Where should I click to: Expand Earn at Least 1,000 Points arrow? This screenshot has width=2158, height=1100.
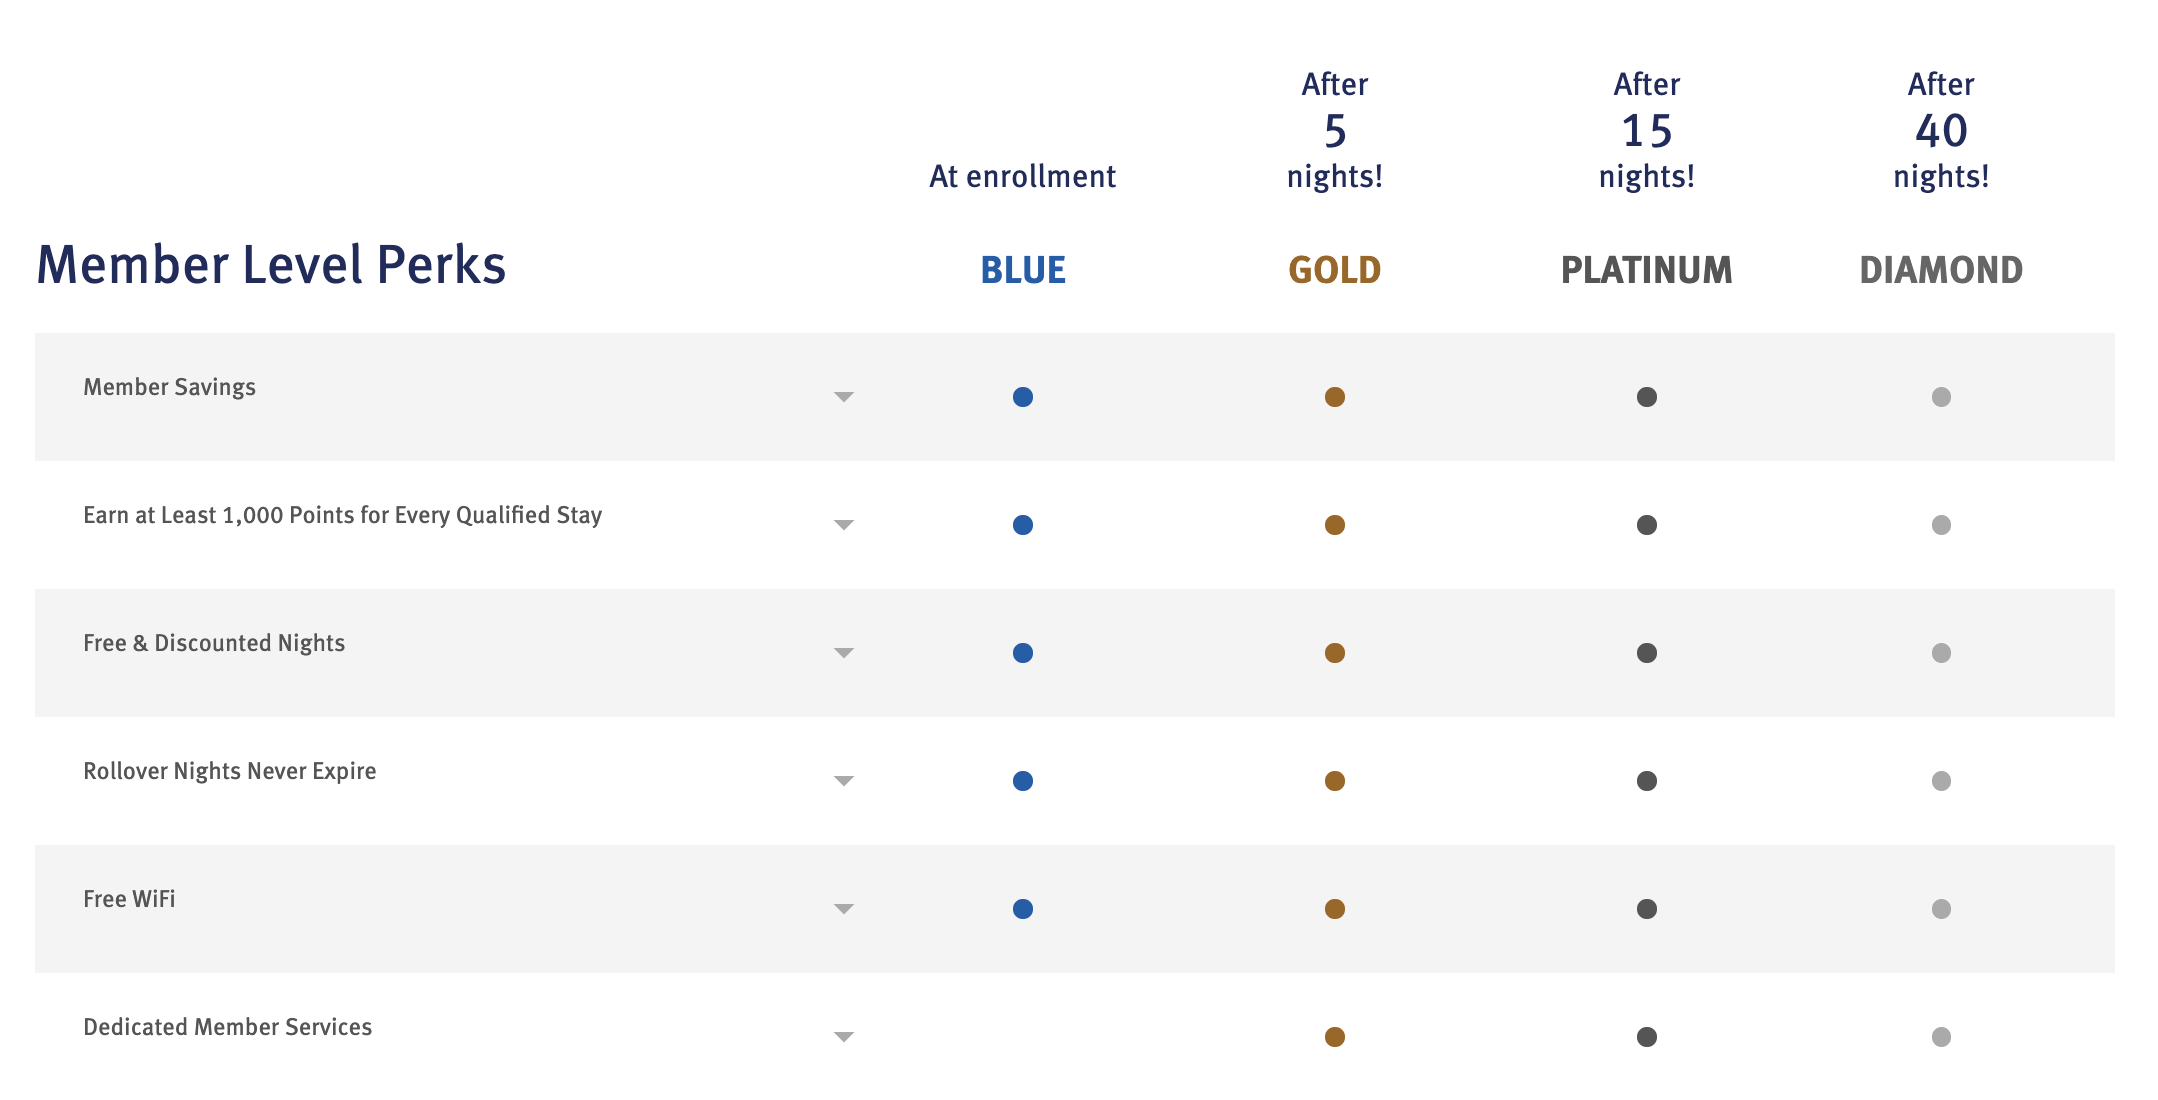[844, 525]
